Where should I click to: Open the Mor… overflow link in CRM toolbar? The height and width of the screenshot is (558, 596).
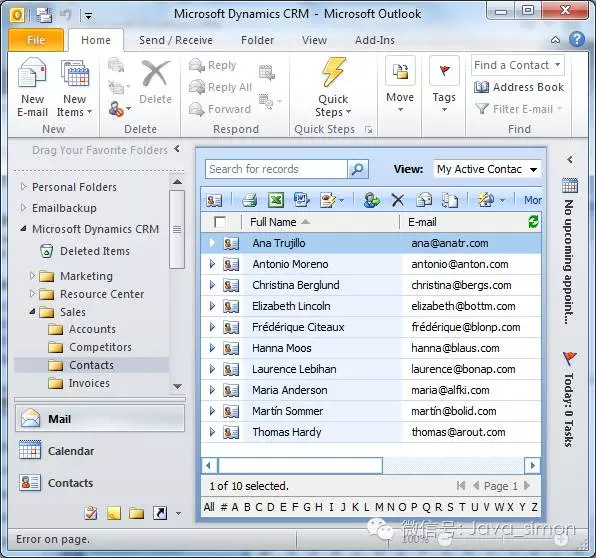click(x=533, y=200)
